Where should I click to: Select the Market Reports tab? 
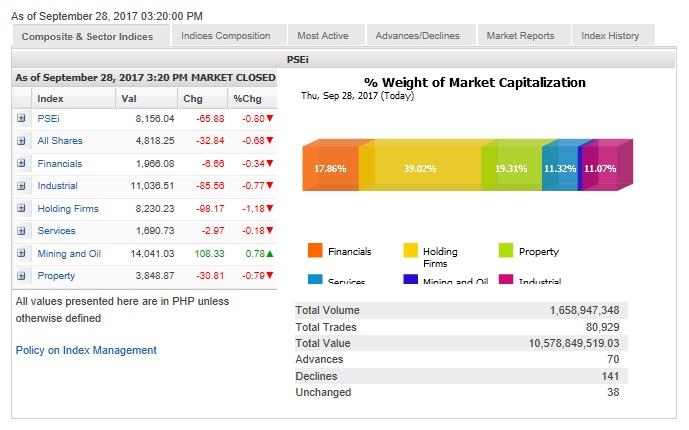click(520, 36)
